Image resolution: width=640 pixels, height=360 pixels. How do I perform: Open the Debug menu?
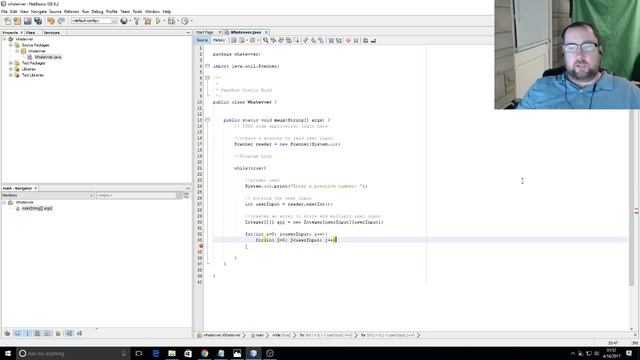pos(97,11)
